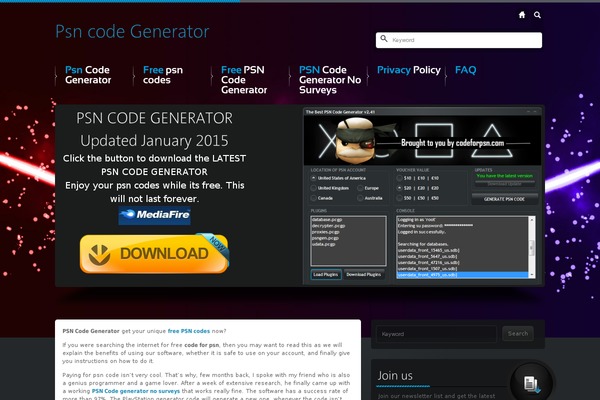Click the scroll-up arrow in the console
Screen dimensions: 600x400
pos(531,220)
